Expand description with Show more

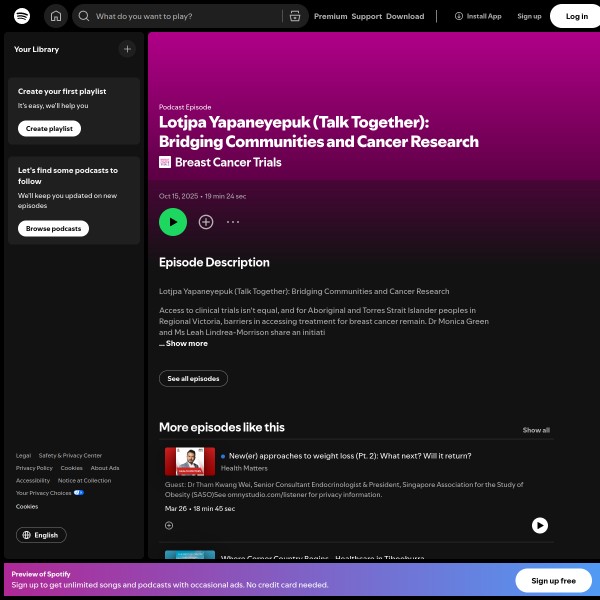point(186,343)
